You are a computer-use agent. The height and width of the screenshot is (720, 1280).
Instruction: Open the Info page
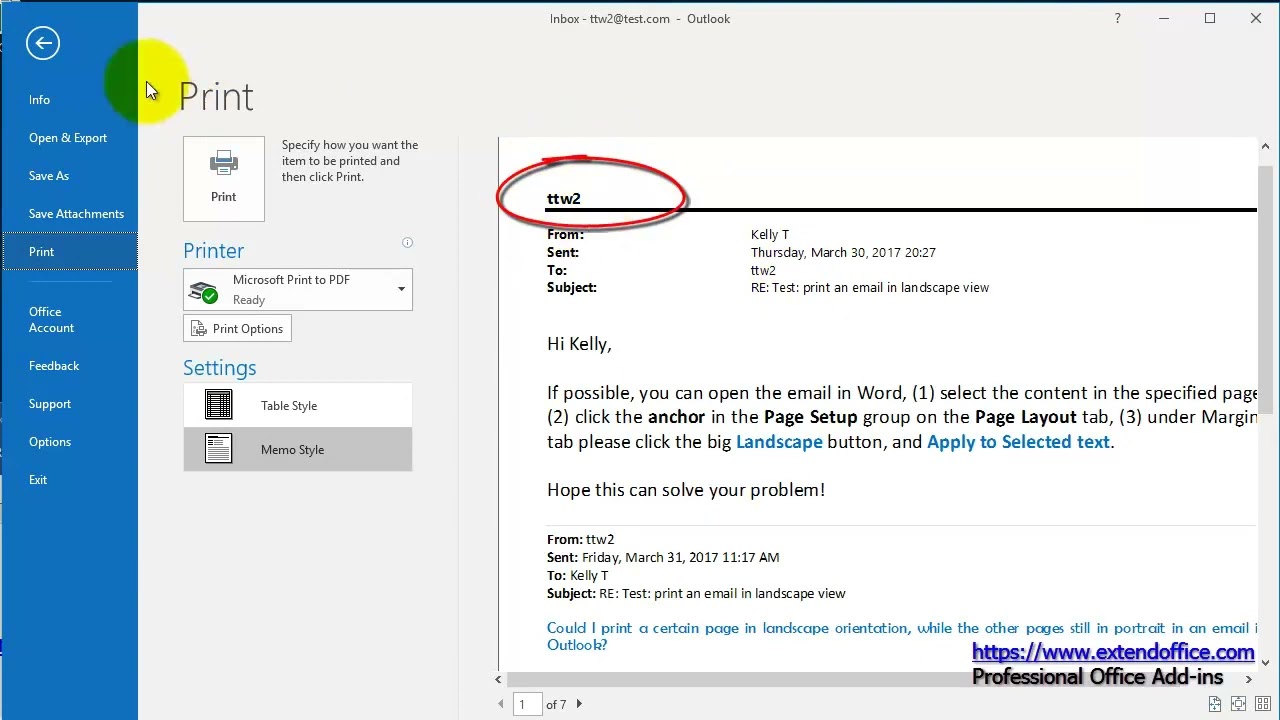(39, 100)
